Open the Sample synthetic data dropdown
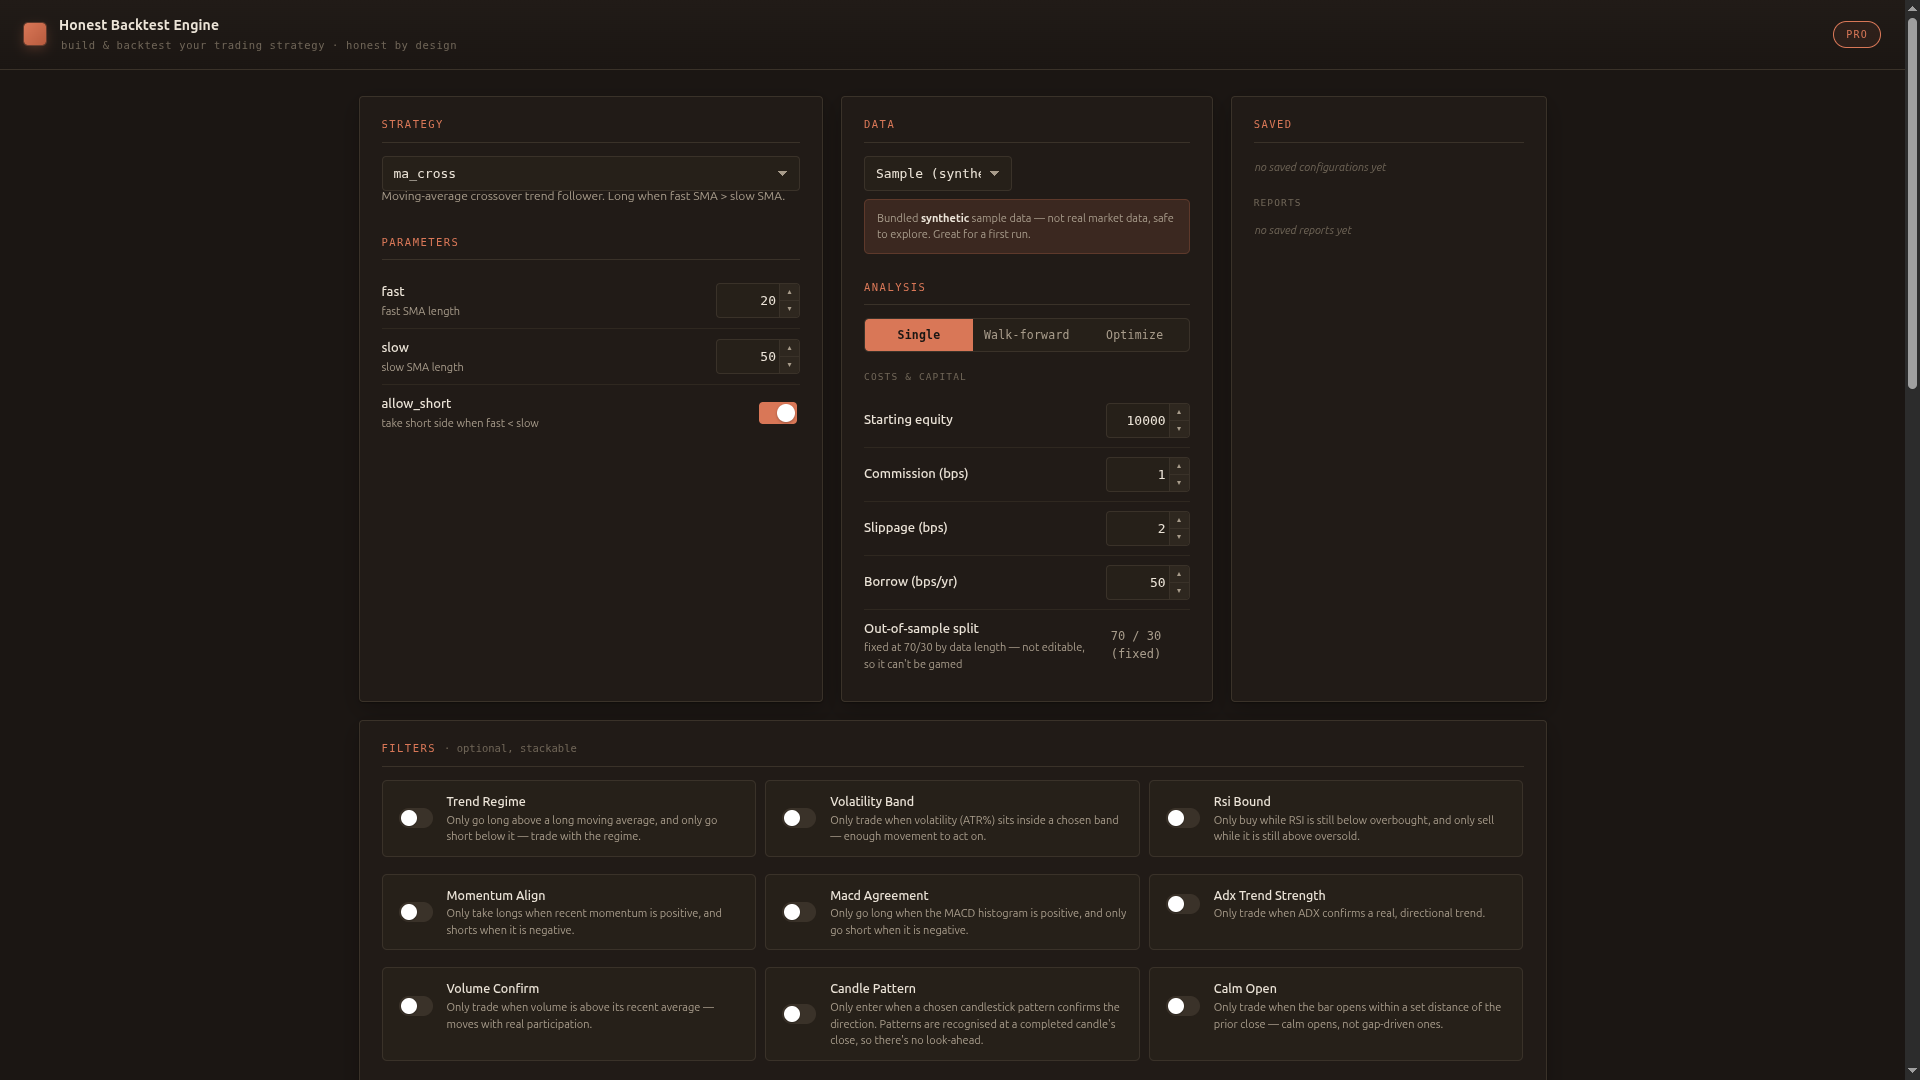This screenshot has height=1080, width=1920. click(937, 173)
